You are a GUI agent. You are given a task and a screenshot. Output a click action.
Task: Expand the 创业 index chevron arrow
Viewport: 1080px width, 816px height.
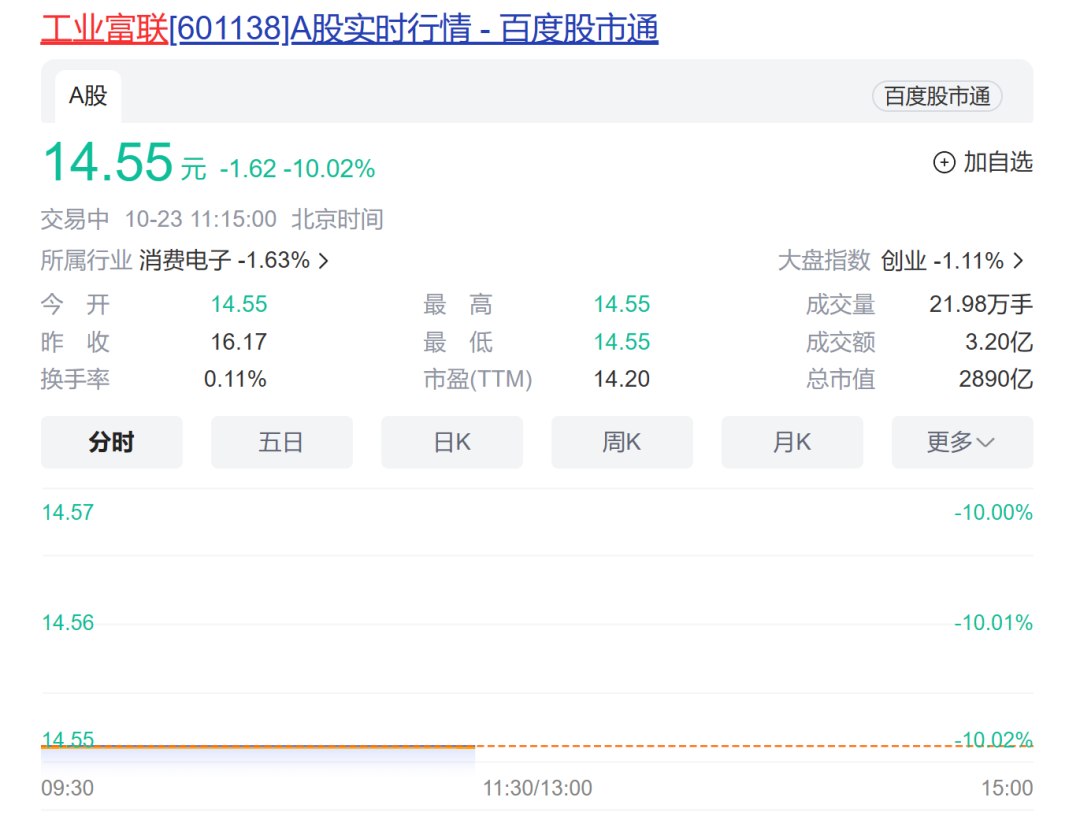click(x=1018, y=261)
